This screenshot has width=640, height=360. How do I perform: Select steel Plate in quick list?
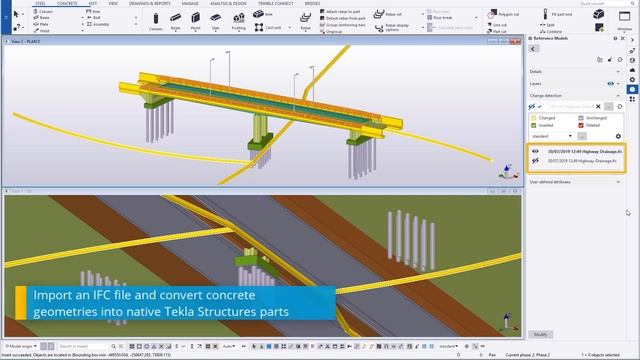[41, 24]
